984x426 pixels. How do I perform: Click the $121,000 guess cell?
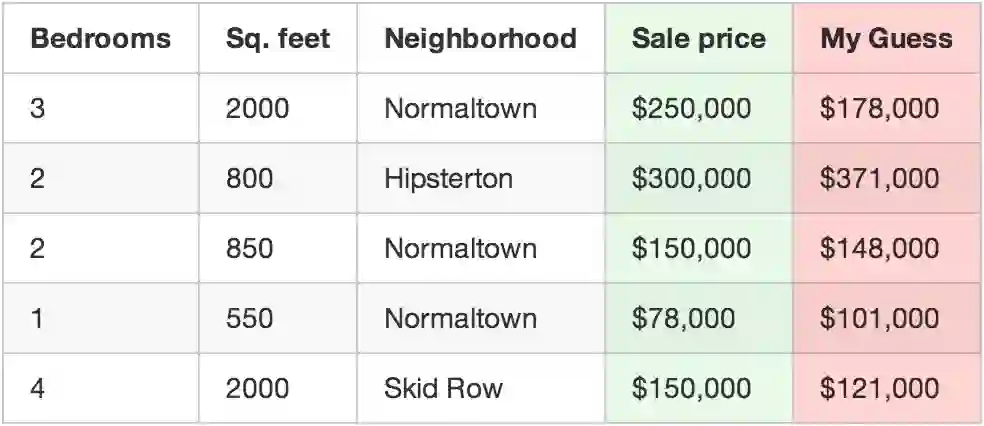point(879,388)
